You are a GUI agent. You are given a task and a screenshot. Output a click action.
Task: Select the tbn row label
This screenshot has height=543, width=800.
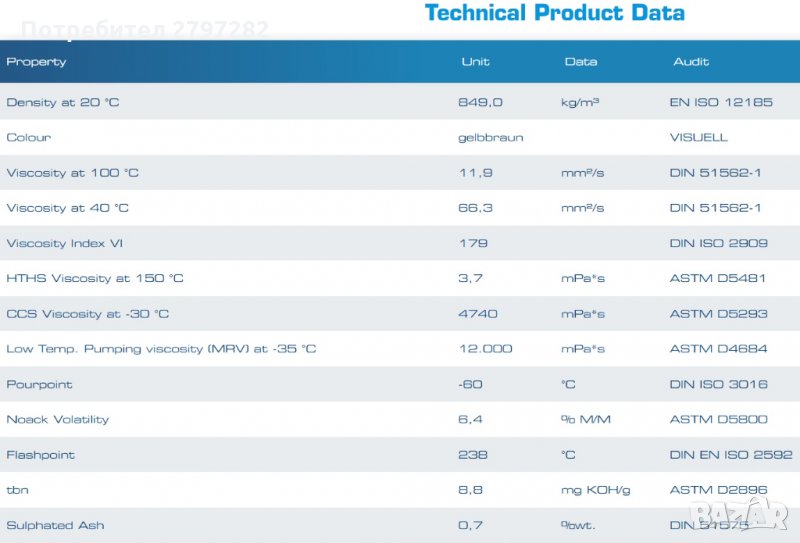[17, 490]
